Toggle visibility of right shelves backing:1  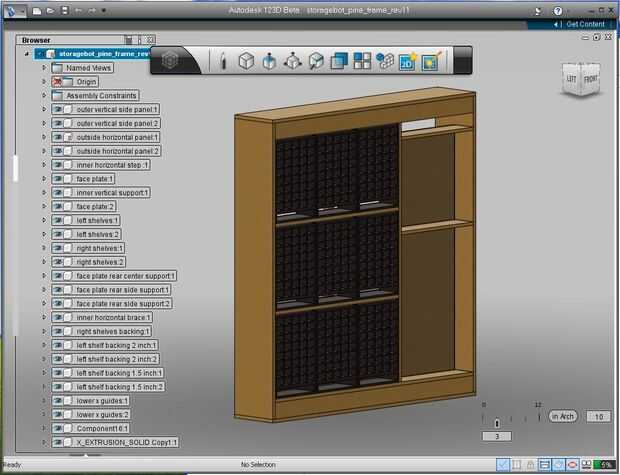coord(58,331)
